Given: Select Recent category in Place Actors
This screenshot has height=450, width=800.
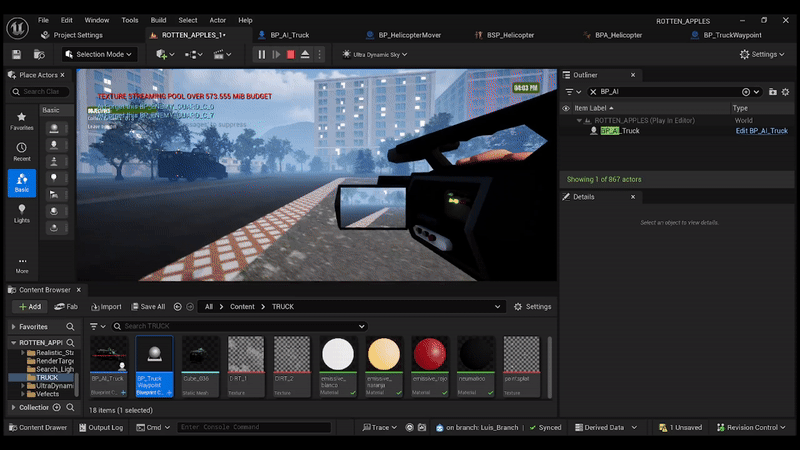Looking at the screenshot, I should coord(21,152).
